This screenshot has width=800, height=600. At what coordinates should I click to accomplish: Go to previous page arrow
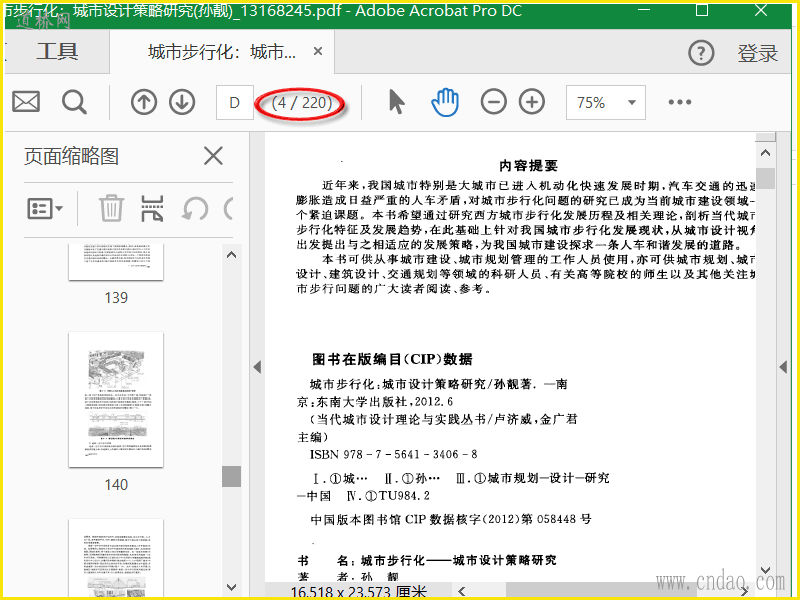[x=143, y=102]
